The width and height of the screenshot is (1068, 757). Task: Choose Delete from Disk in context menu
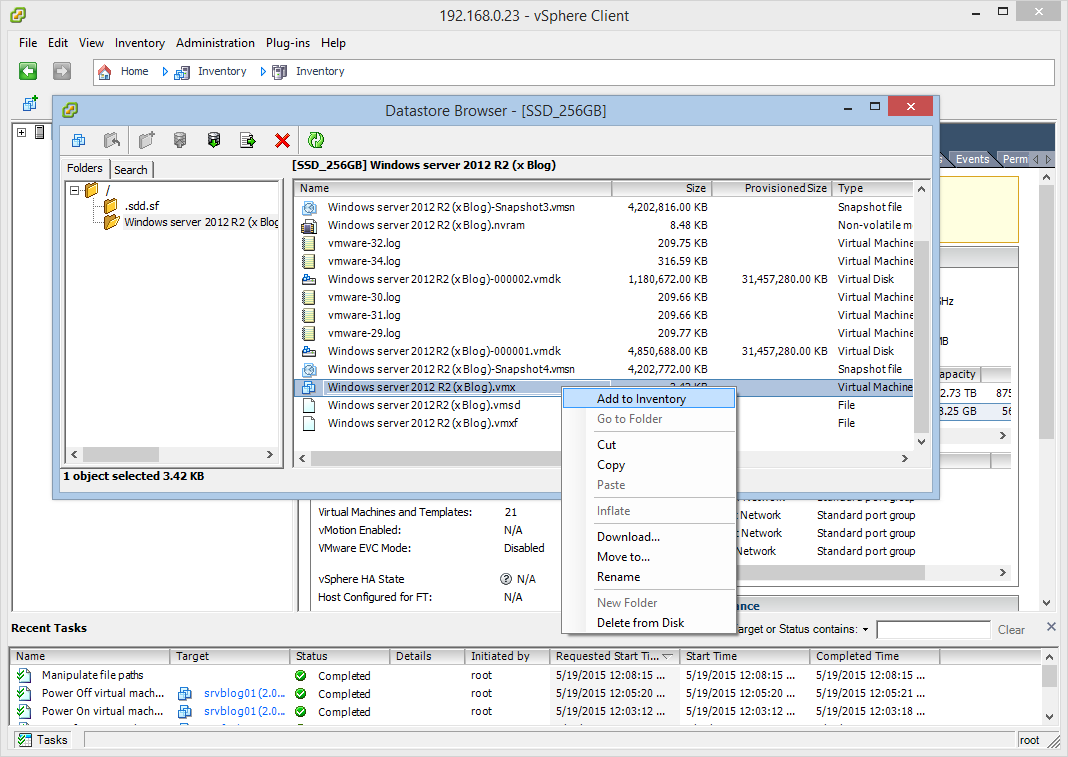tap(649, 623)
